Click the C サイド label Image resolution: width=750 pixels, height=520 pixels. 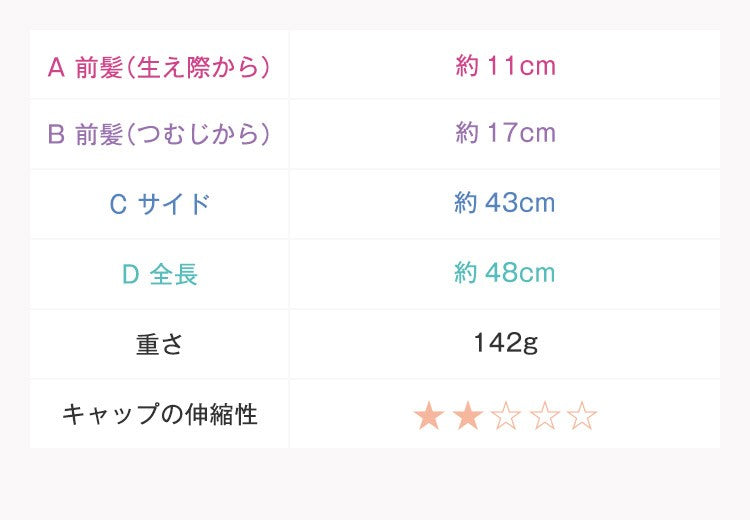click(159, 204)
